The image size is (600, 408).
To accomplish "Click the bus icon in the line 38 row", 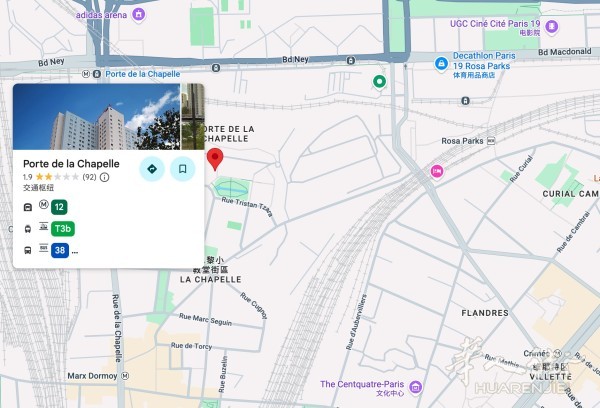I will 28,250.
